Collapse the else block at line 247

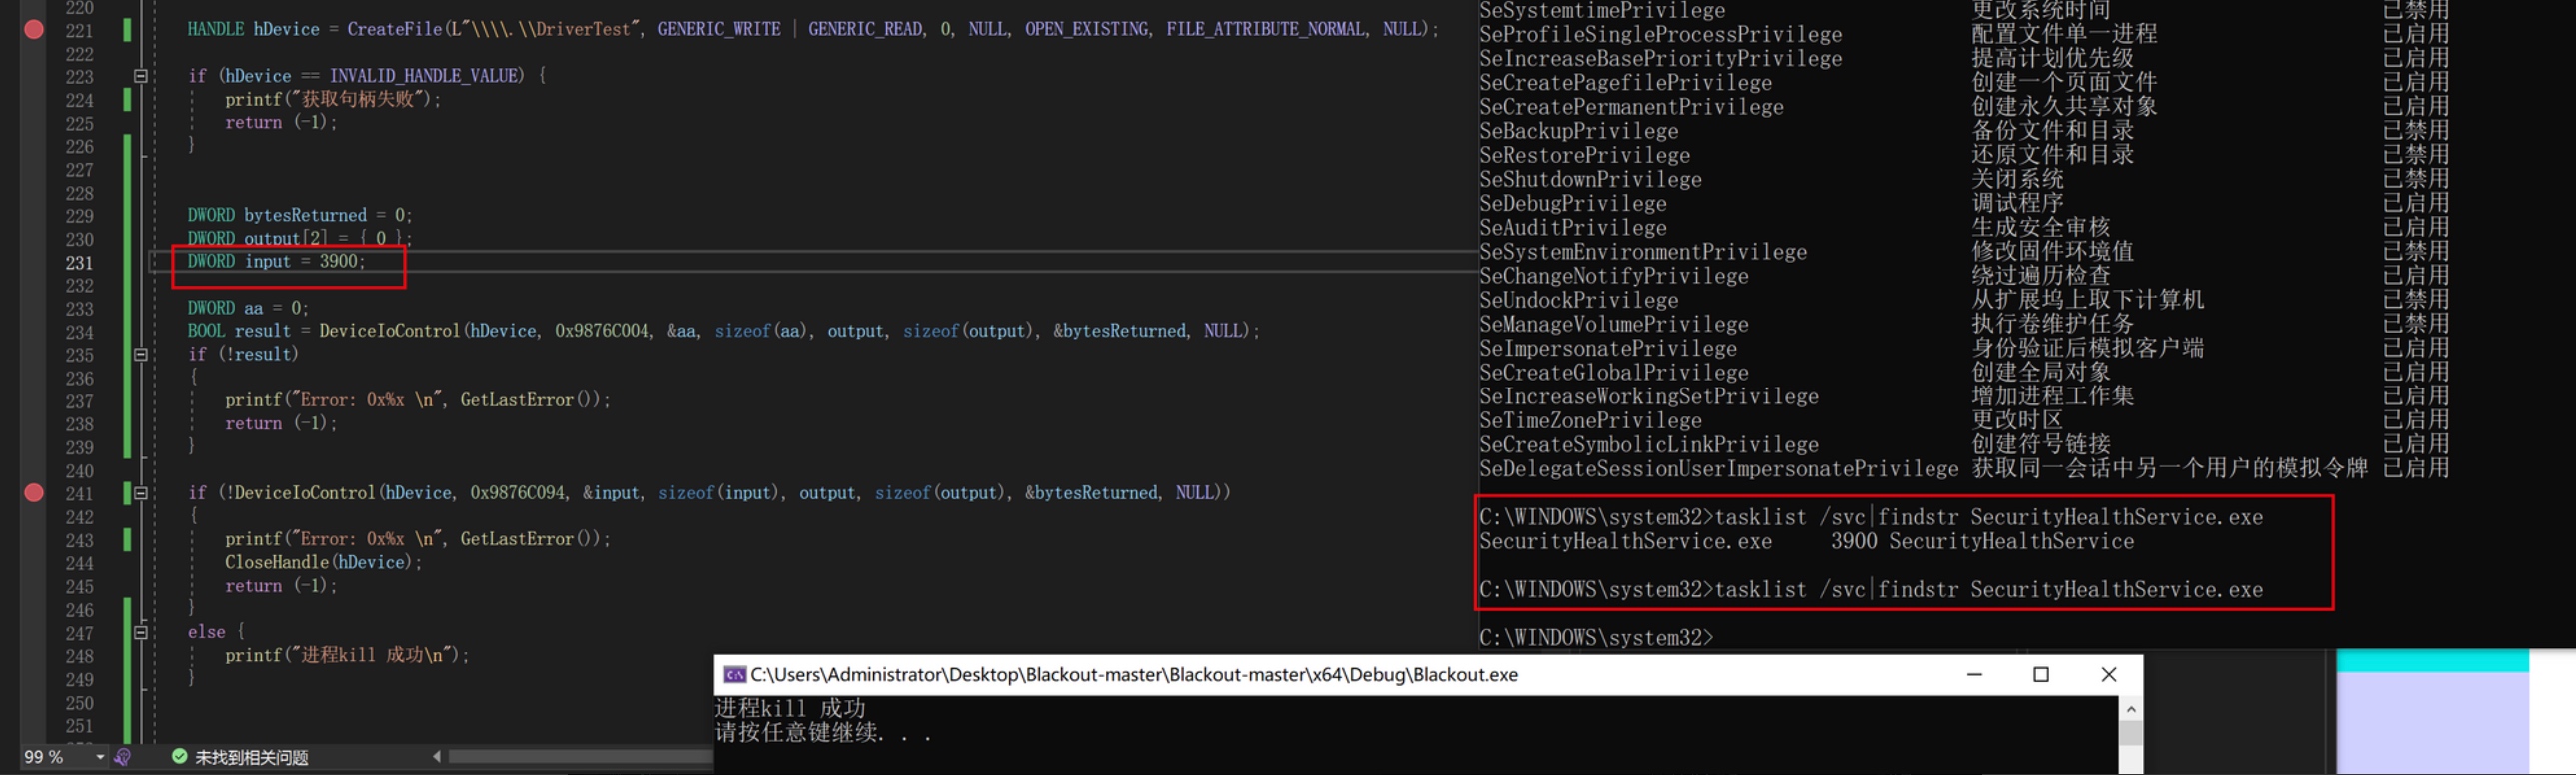coord(141,632)
